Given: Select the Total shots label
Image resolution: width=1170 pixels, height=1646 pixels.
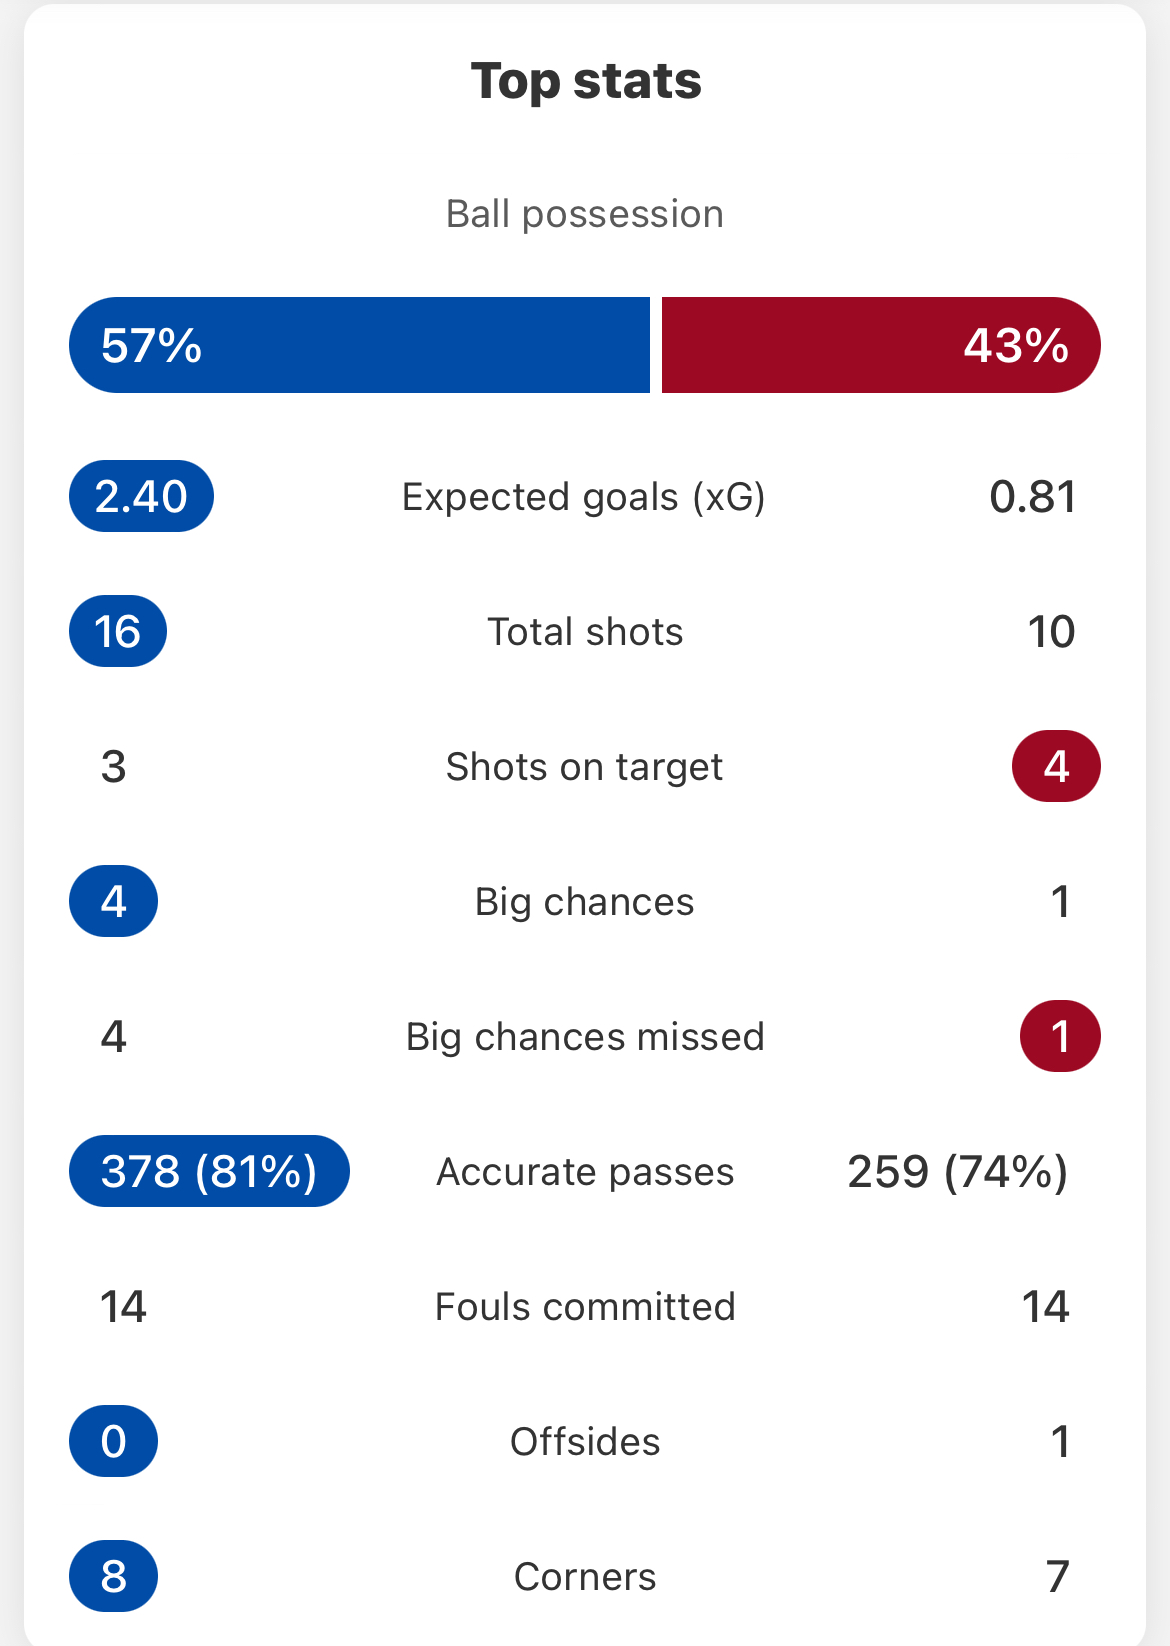Looking at the screenshot, I should (585, 632).
